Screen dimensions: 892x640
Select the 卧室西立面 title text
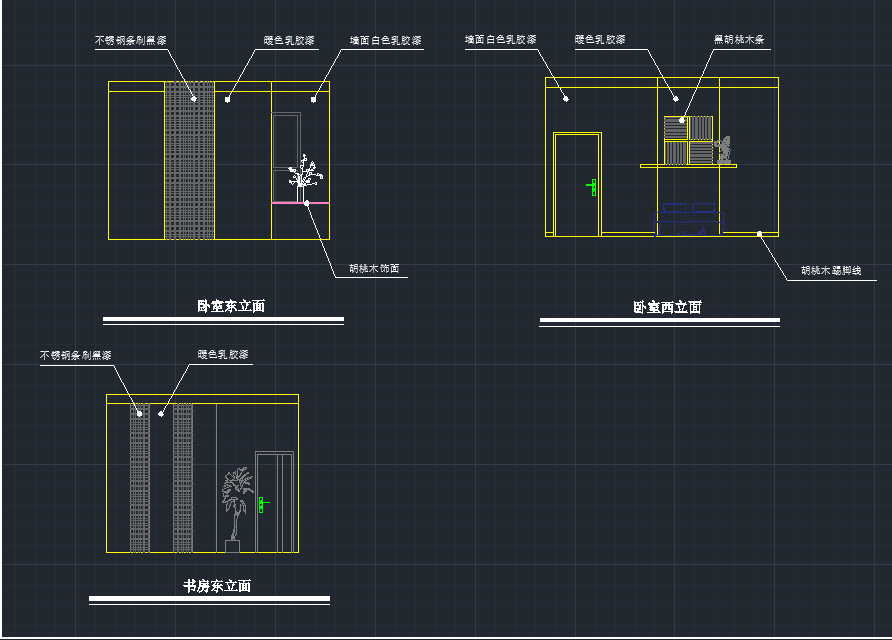pos(667,307)
